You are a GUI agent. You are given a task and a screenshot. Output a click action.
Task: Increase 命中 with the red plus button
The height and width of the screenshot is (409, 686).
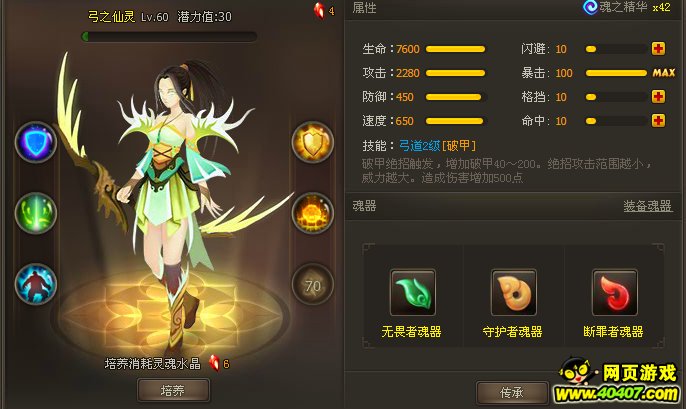658,120
